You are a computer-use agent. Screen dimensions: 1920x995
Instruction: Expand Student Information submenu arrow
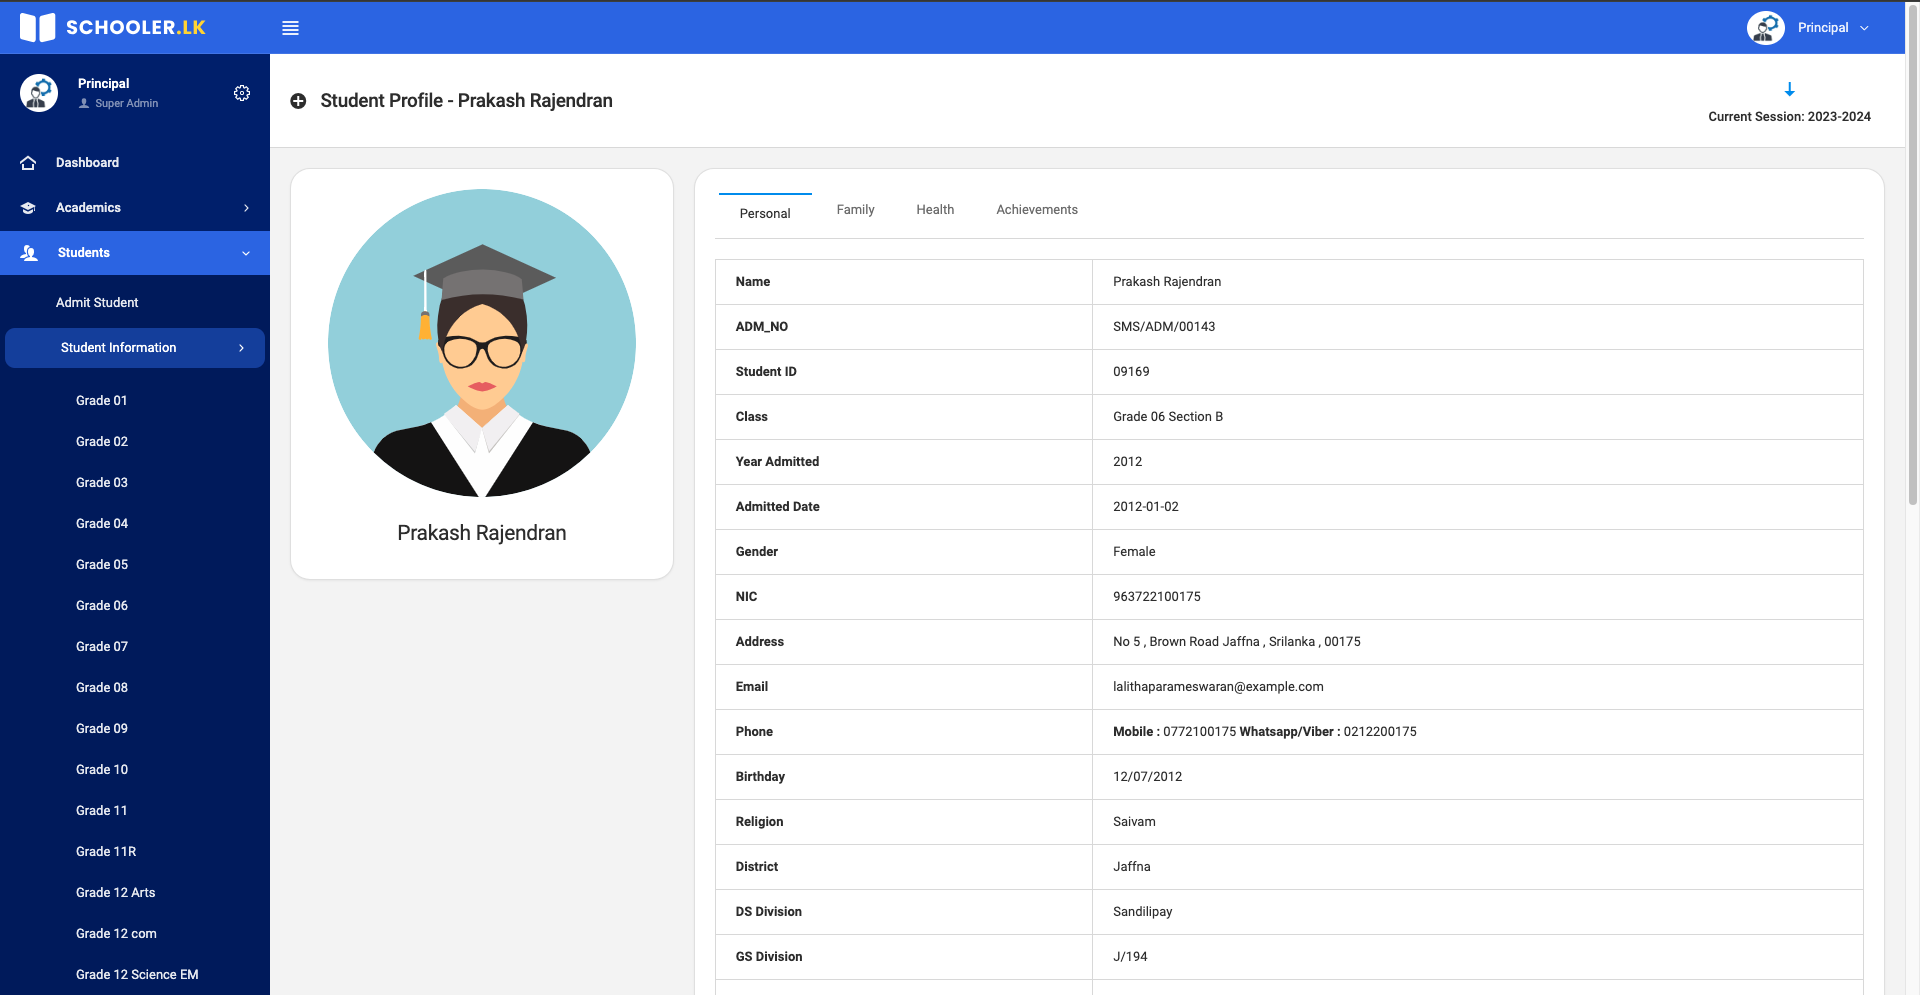pyautogui.click(x=241, y=348)
